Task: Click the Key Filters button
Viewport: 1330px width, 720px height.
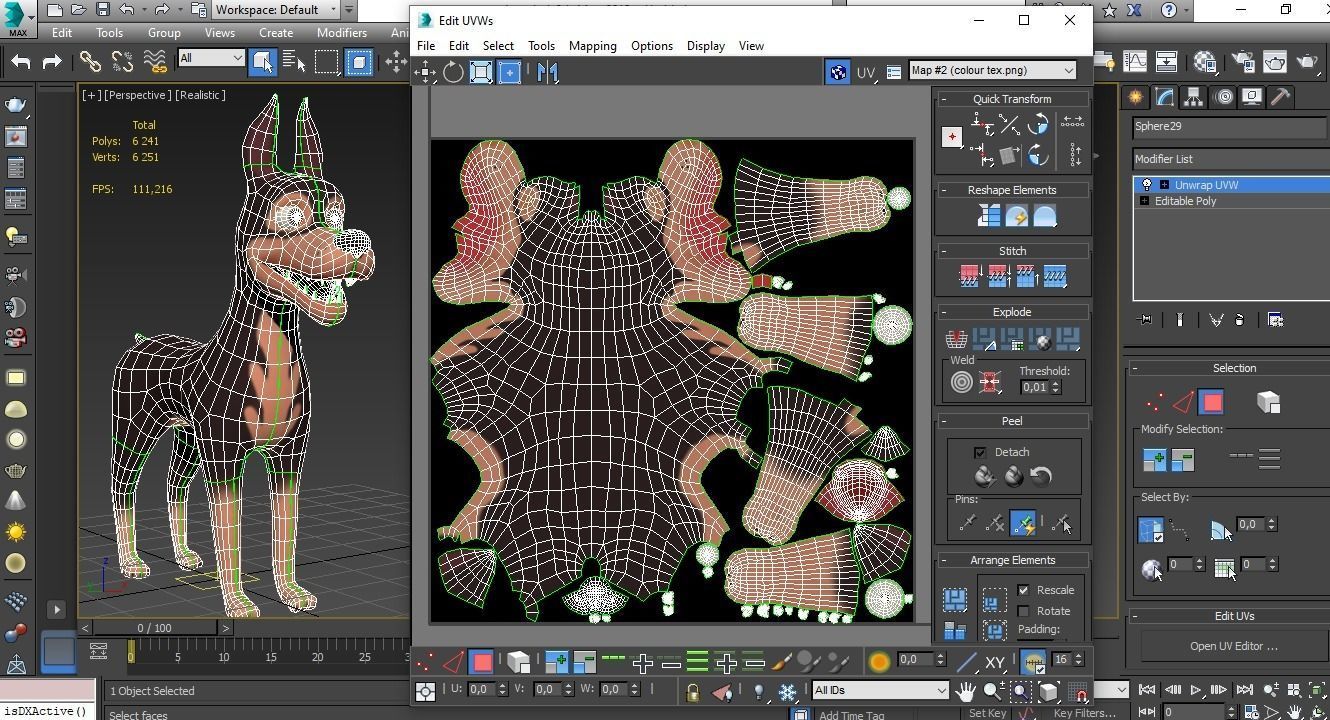Action: tap(1085, 713)
